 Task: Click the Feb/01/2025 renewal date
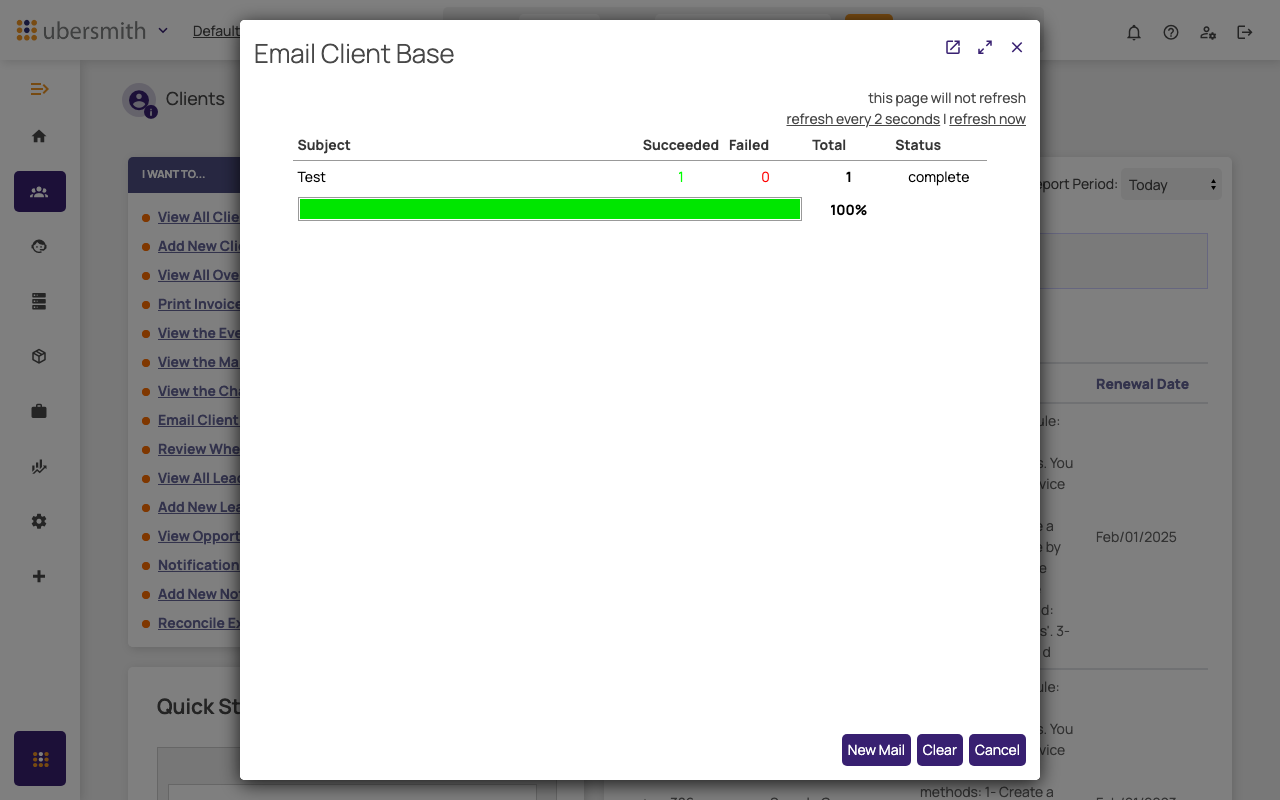[x=1136, y=537]
